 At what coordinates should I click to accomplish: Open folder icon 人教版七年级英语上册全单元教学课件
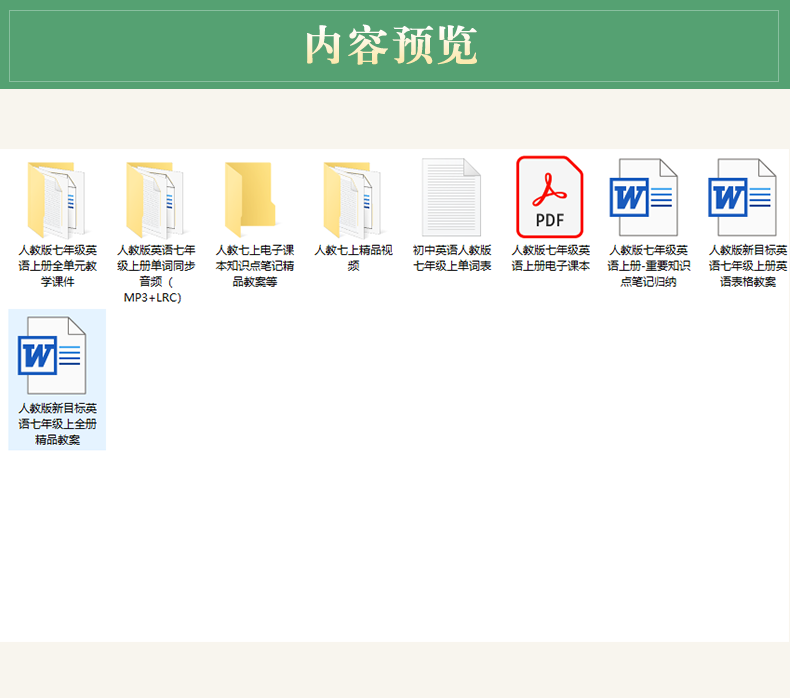coord(56,200)
